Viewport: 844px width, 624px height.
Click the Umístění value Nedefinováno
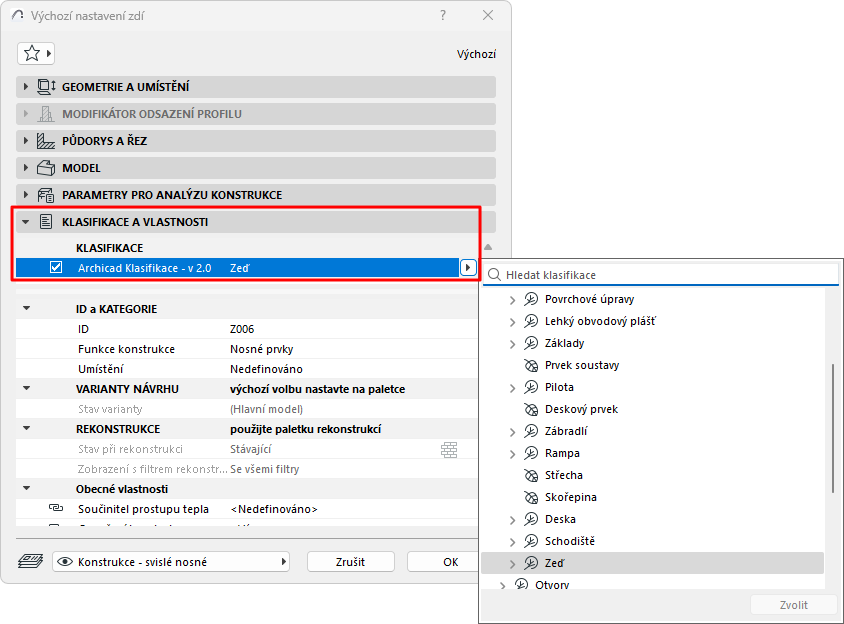(x=266, y=369)
